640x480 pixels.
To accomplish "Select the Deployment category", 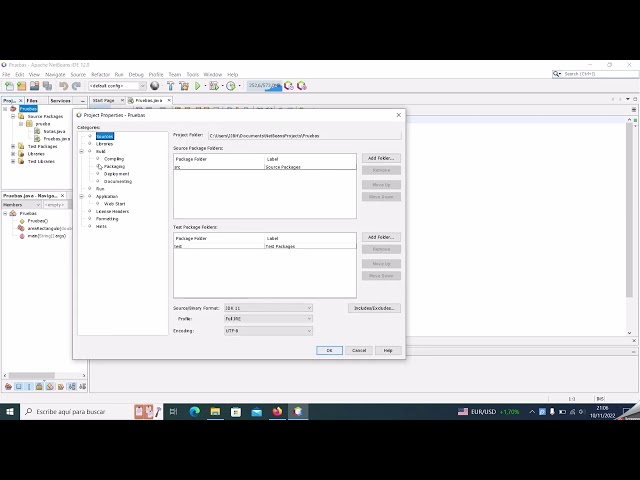I will [116, 174].
